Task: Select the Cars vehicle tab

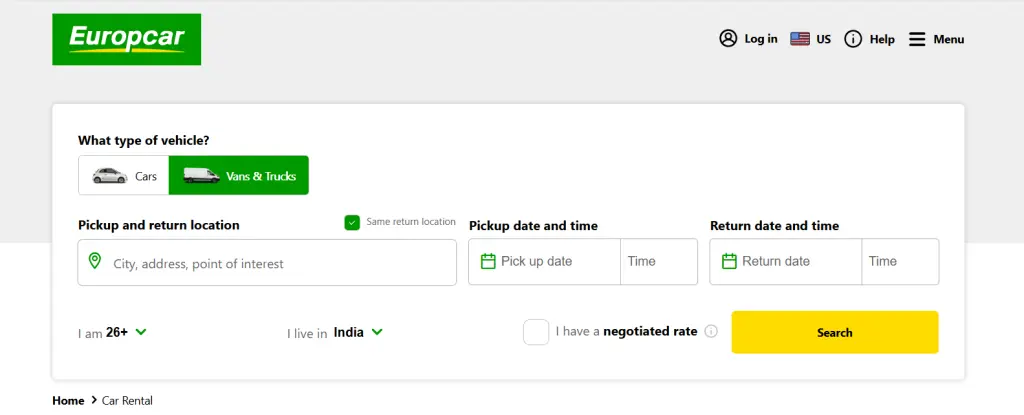Action: (124, 176)
